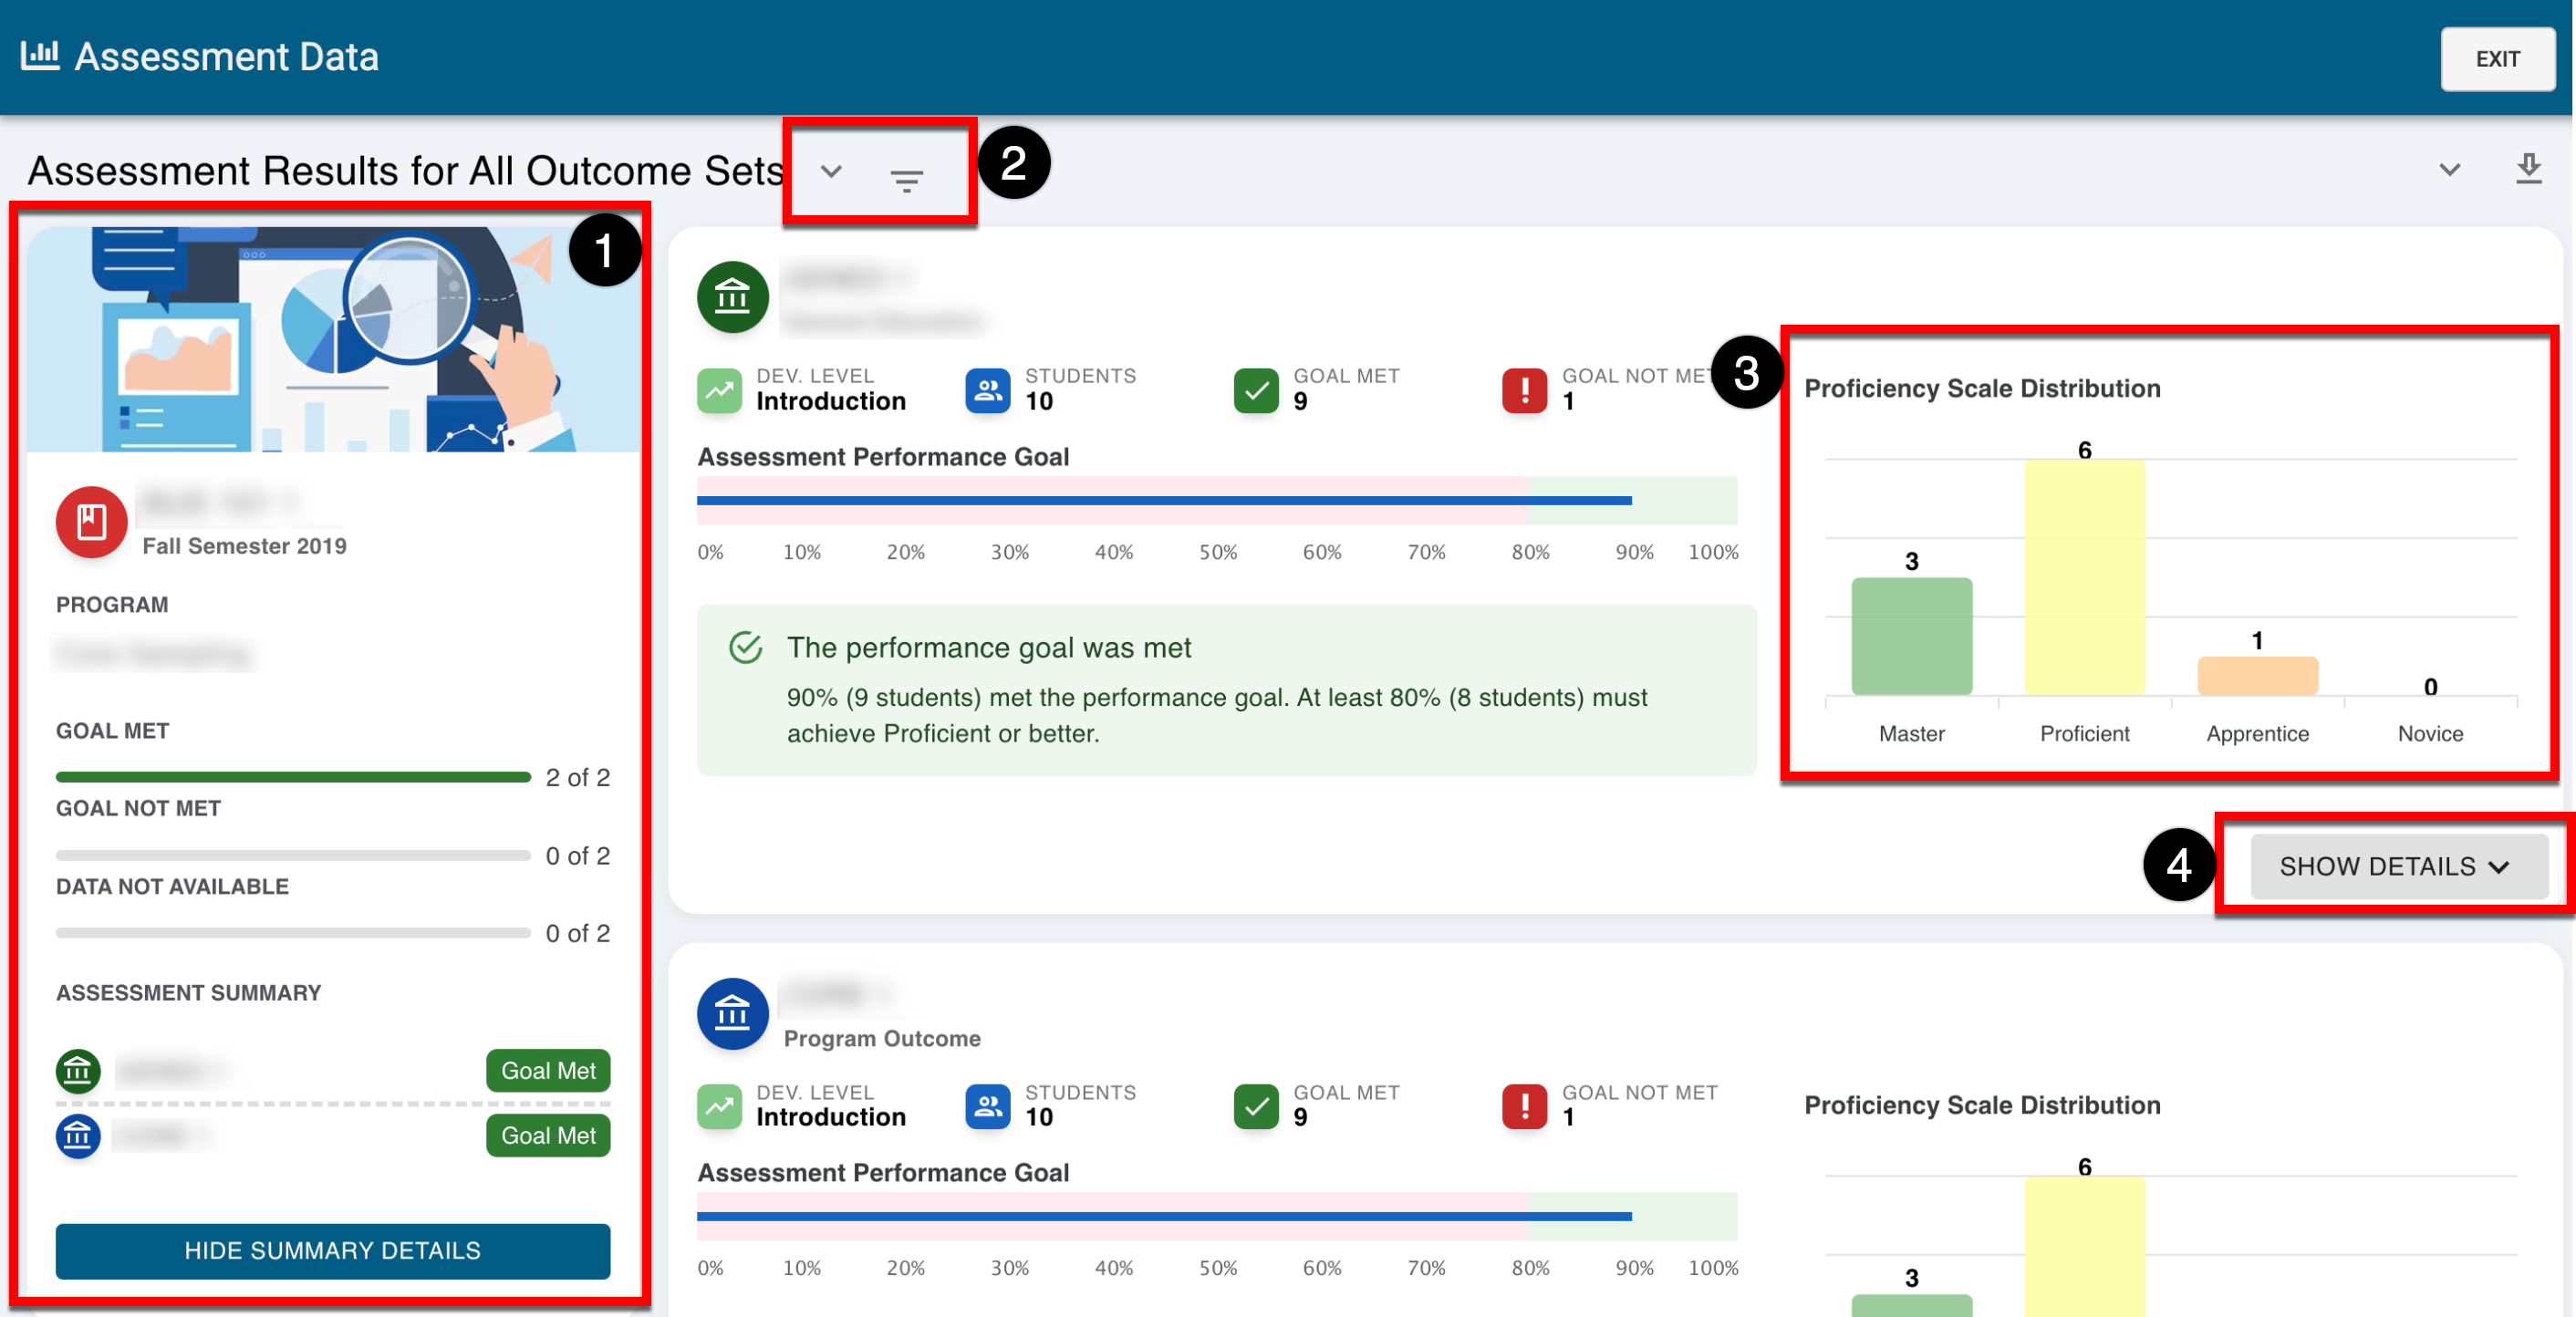Click the red course book icon
Image resolution: width=2576 pixels, height=1317 pixels.
[x=91, y=521]
